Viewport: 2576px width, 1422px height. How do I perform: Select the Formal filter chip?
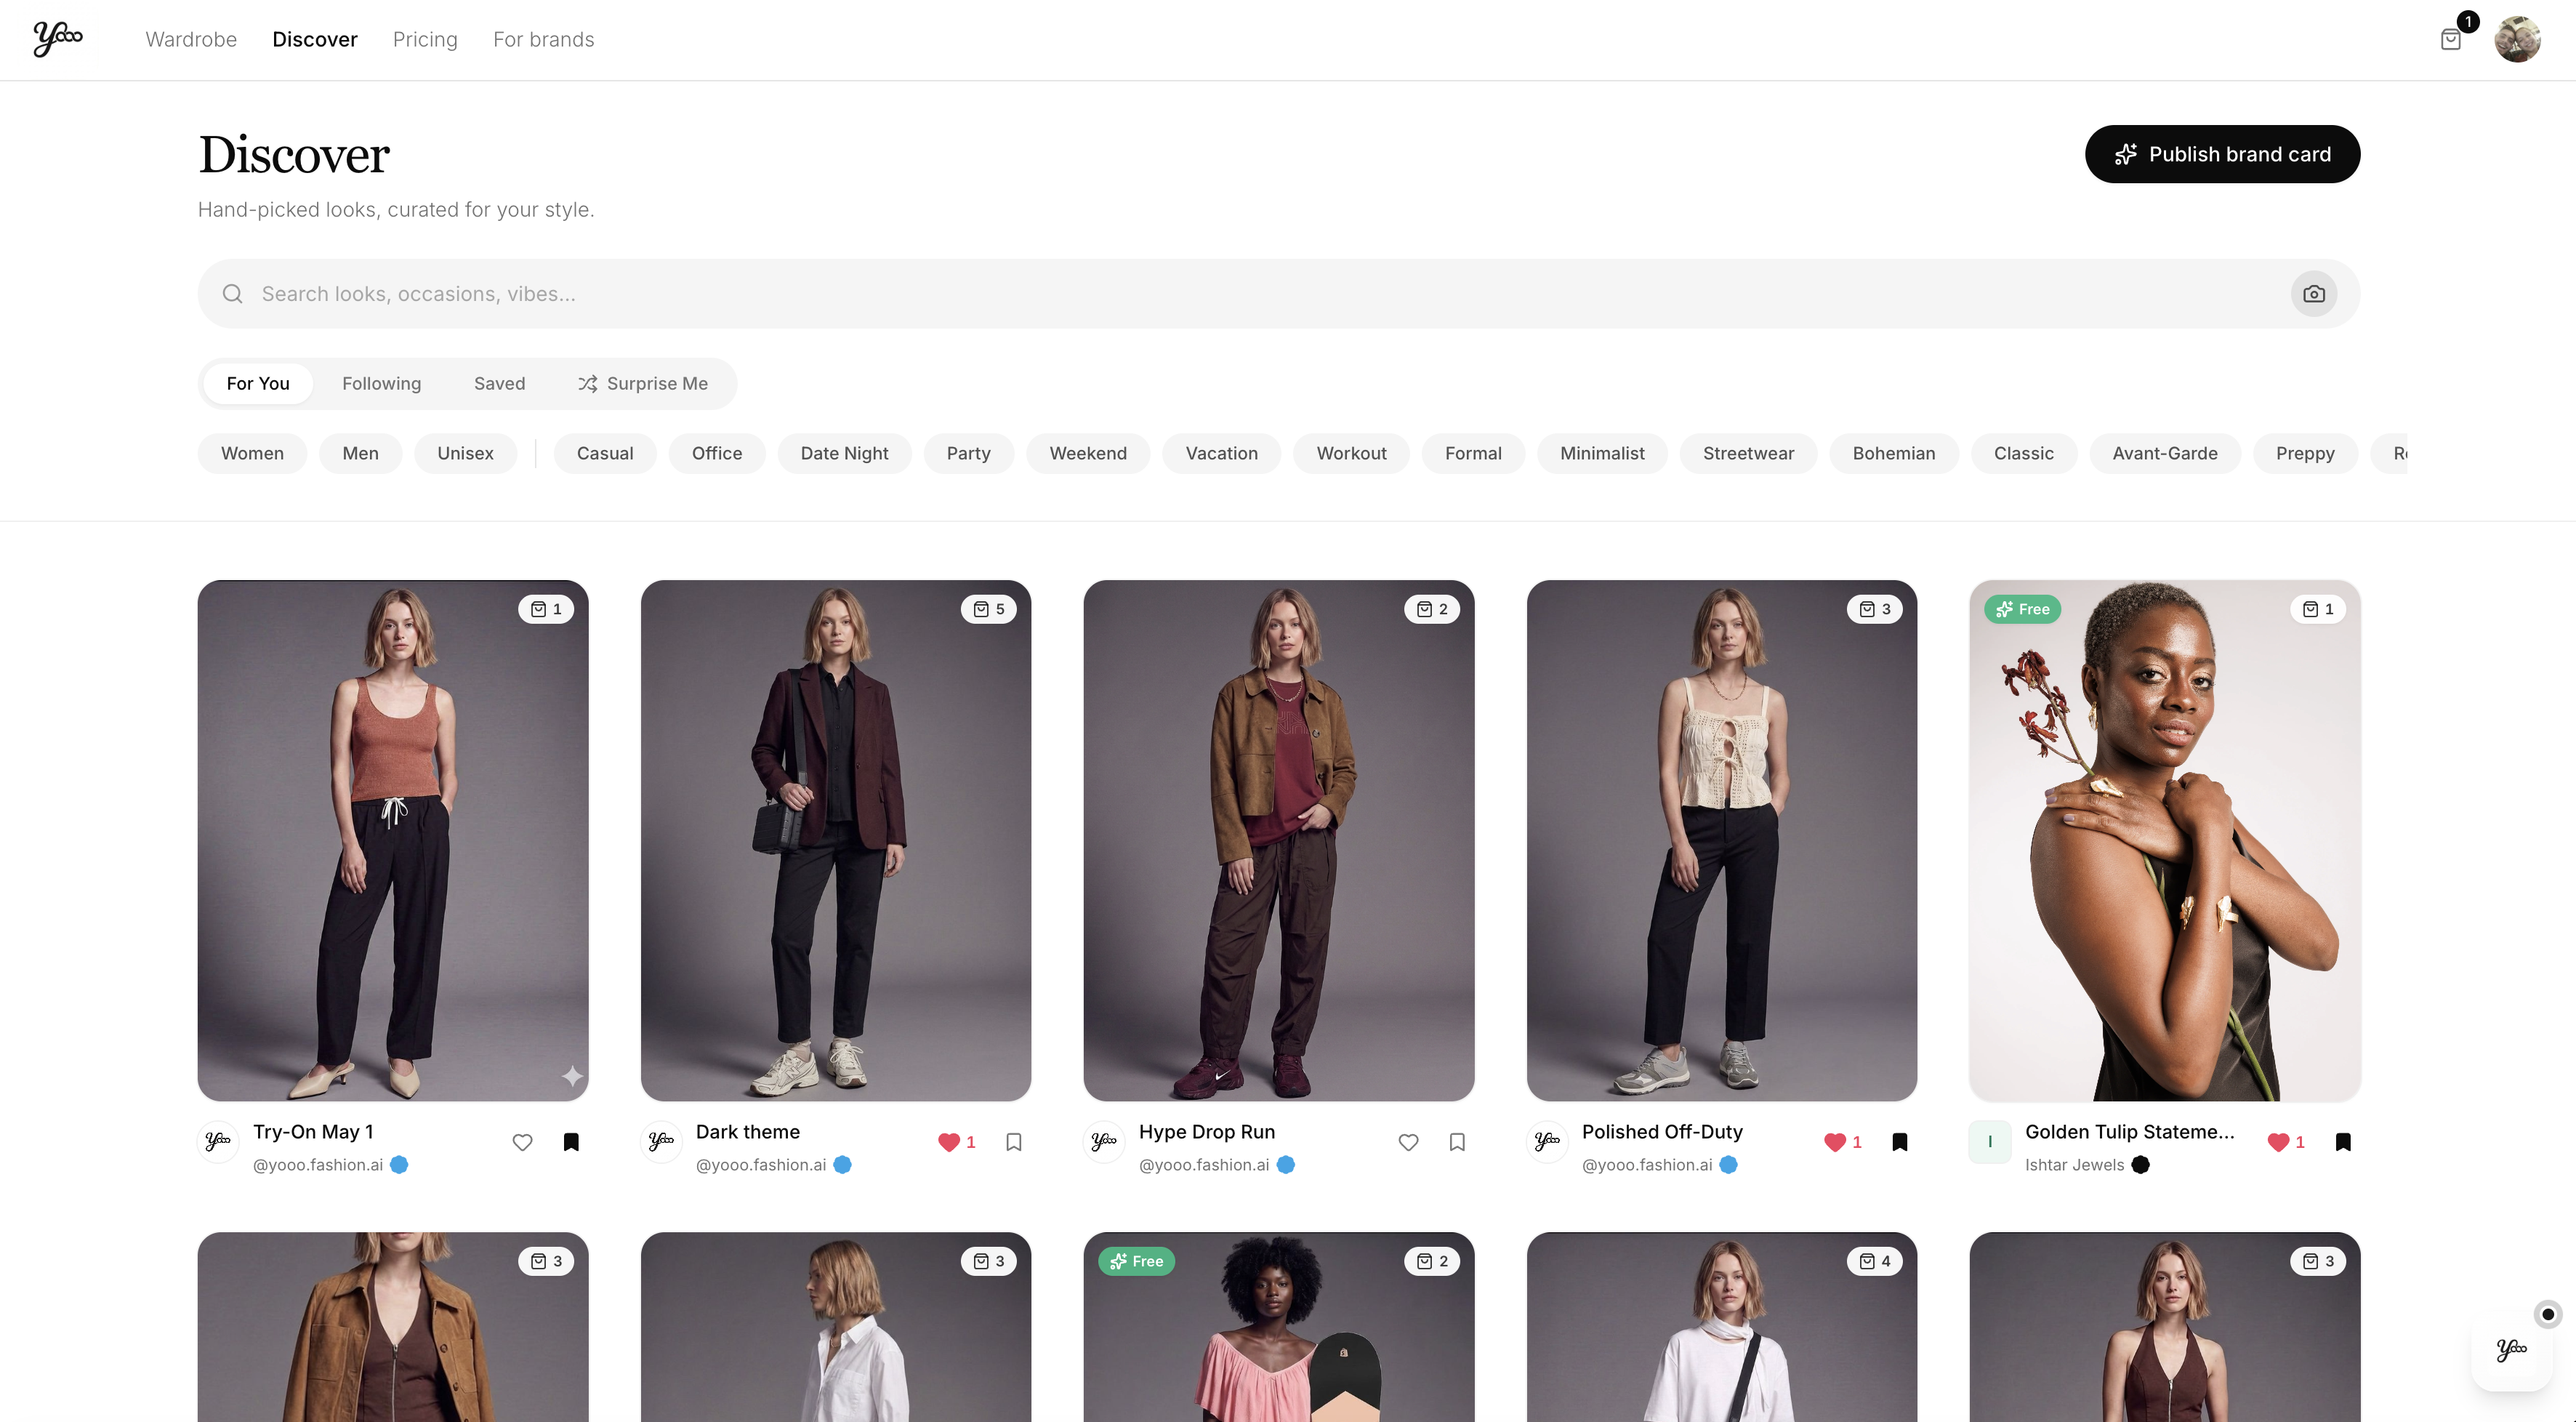click(x=1473, y=453)
